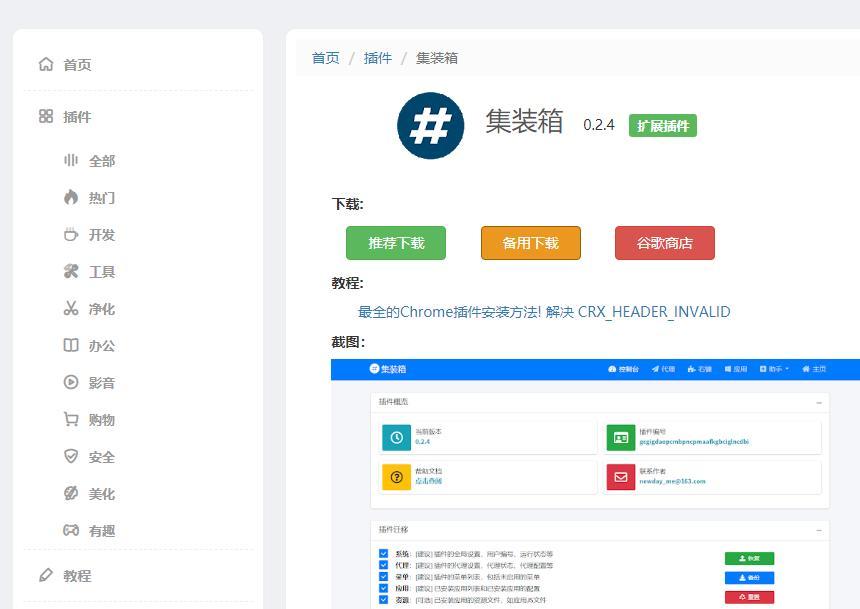Viewport: 860px width, 609px height.
Task: Toggle the 系统 checkbox in the preview
Action: point(383,554)
